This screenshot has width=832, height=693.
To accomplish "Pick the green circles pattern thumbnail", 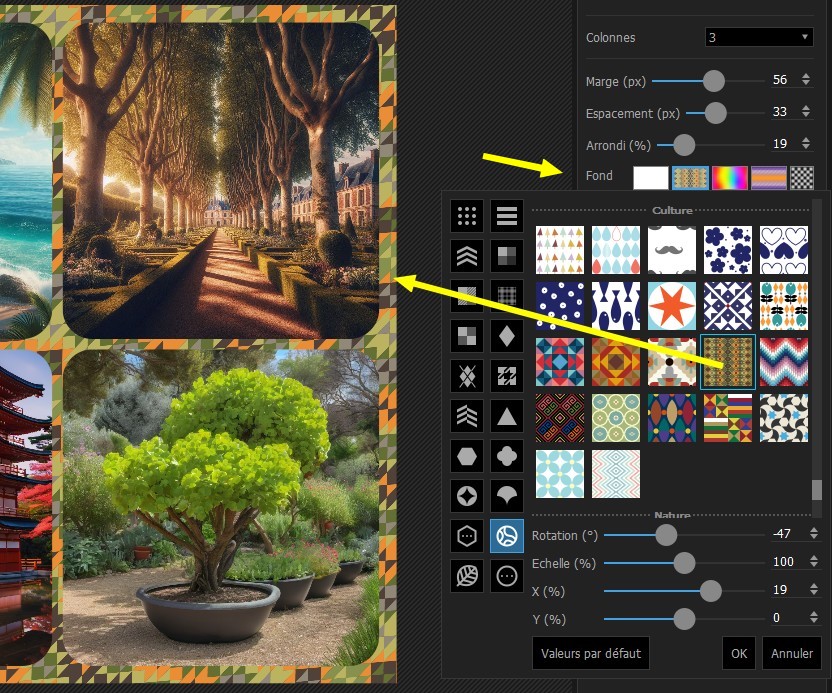I will [616, 418].
